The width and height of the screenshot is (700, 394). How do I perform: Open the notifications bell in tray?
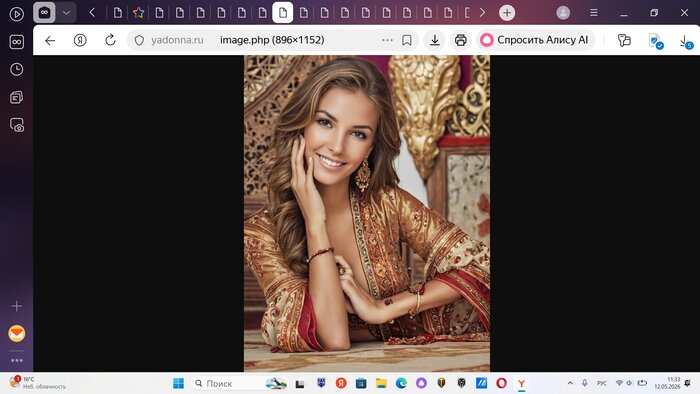(688, 383)
